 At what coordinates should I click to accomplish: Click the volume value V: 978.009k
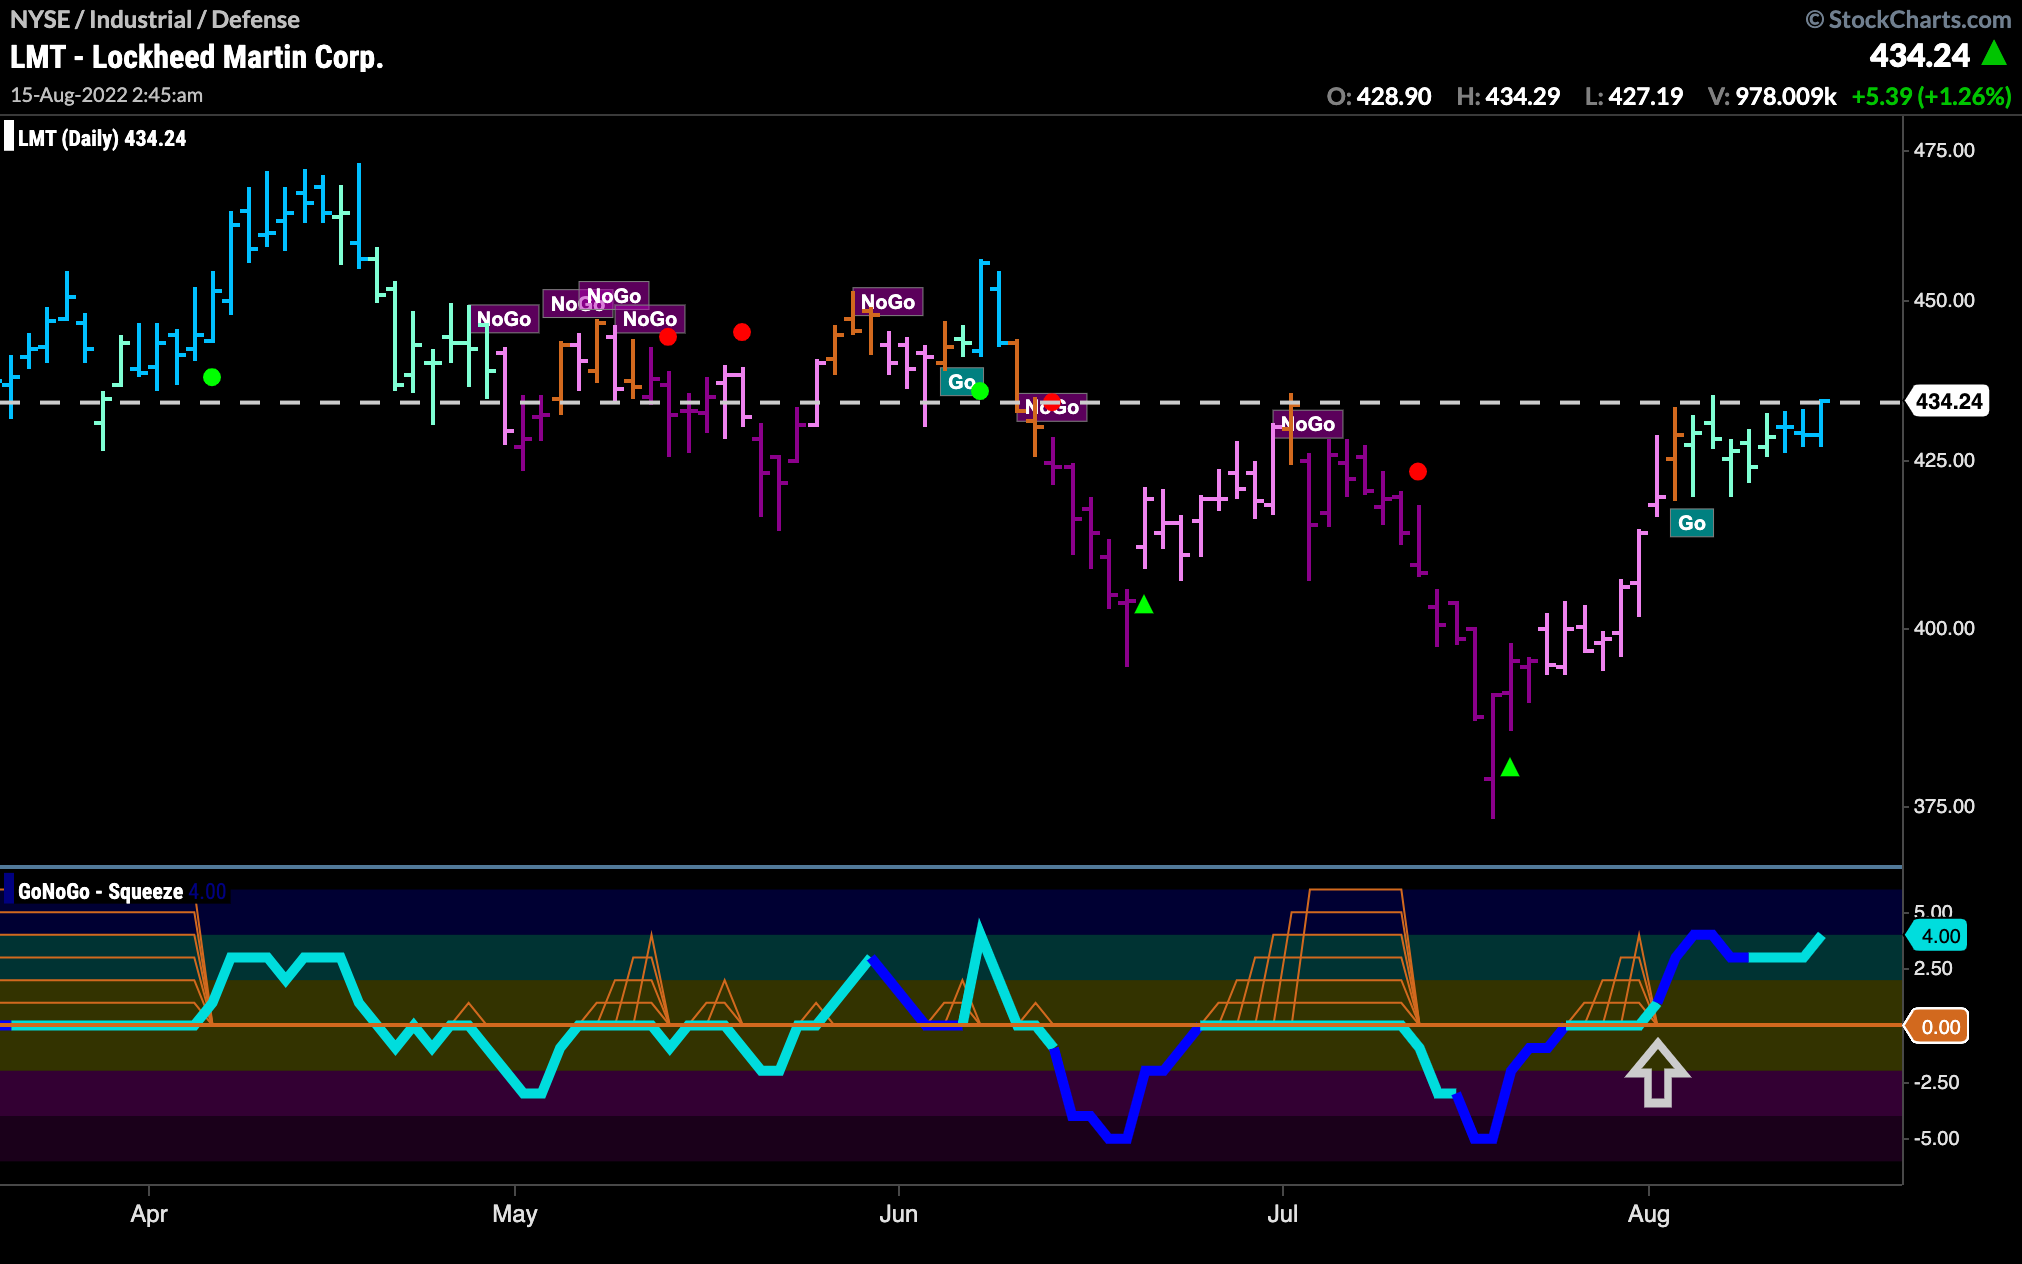click(1772, 96)
